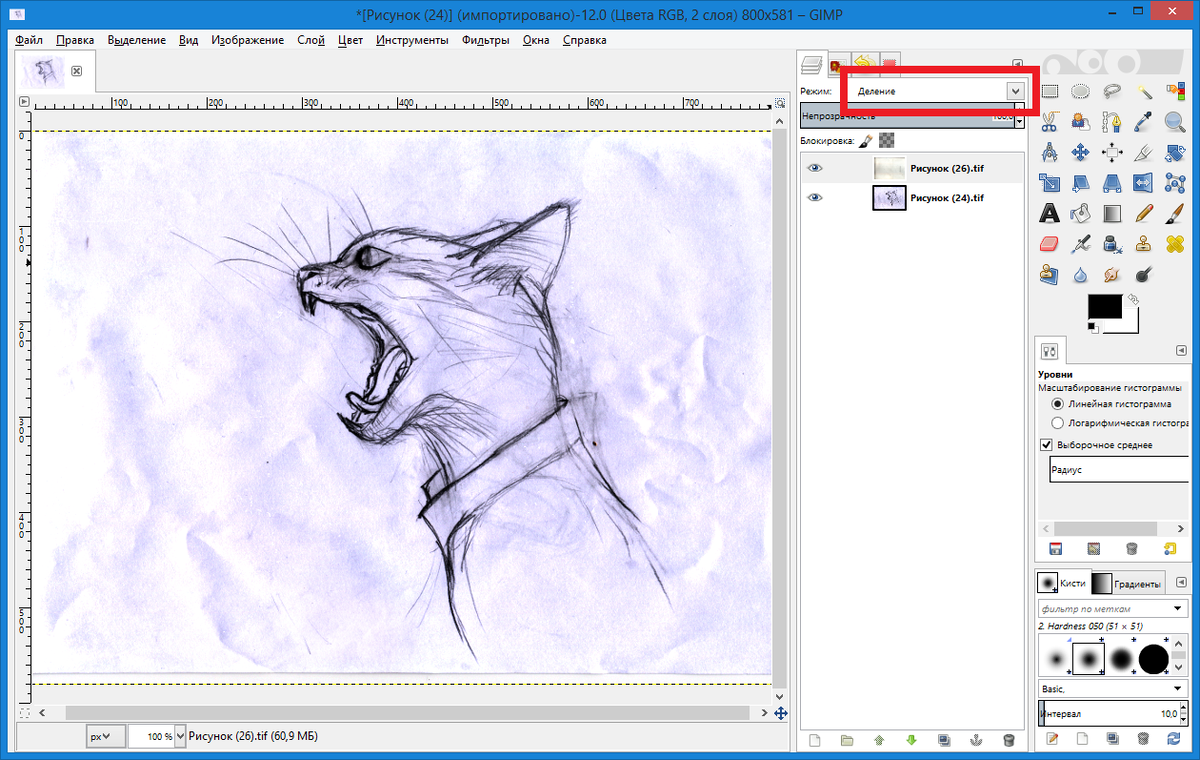
Task: Raise the layer with green up arrow
Action: point(879,741)
